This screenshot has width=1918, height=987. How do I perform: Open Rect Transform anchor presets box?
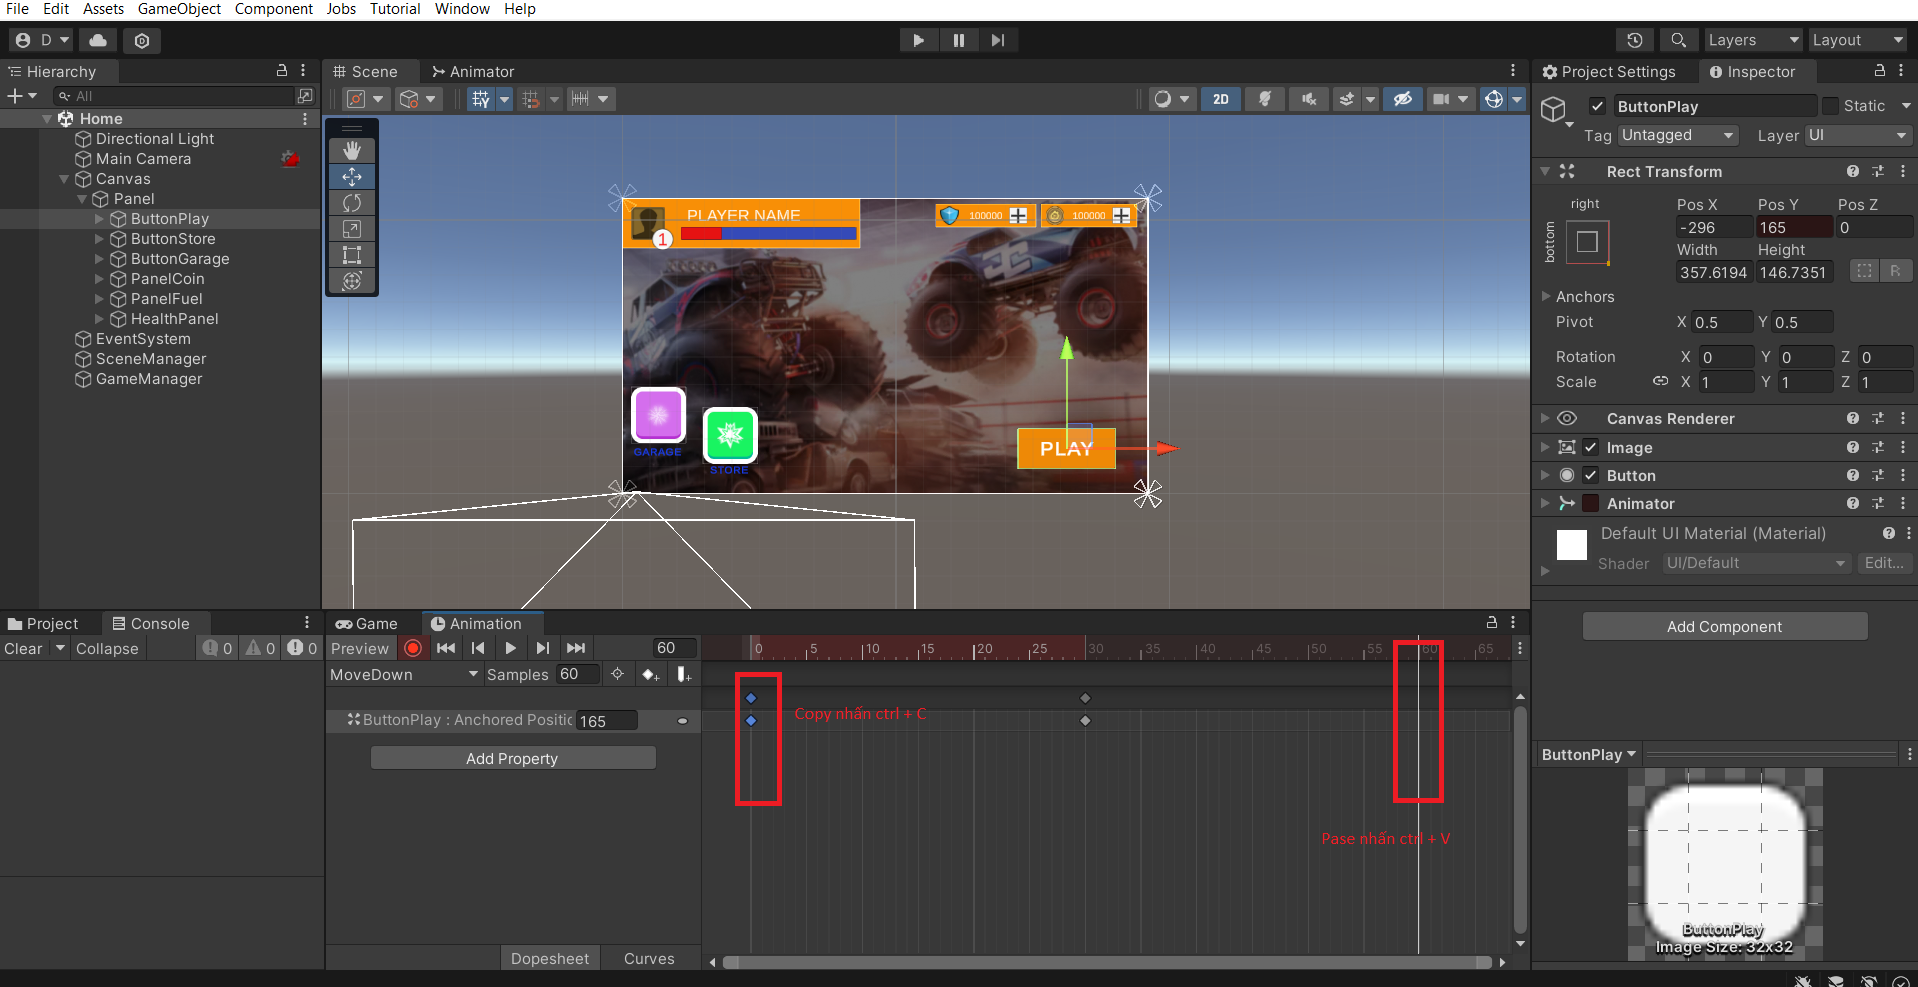[x=1587, y=242]
